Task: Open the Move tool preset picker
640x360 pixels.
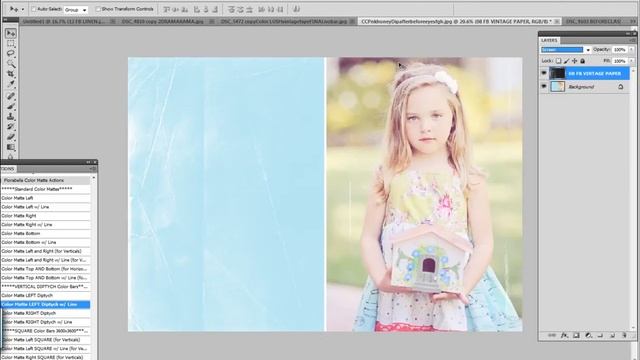Action: pyautogui.click(x=22, y=9)
